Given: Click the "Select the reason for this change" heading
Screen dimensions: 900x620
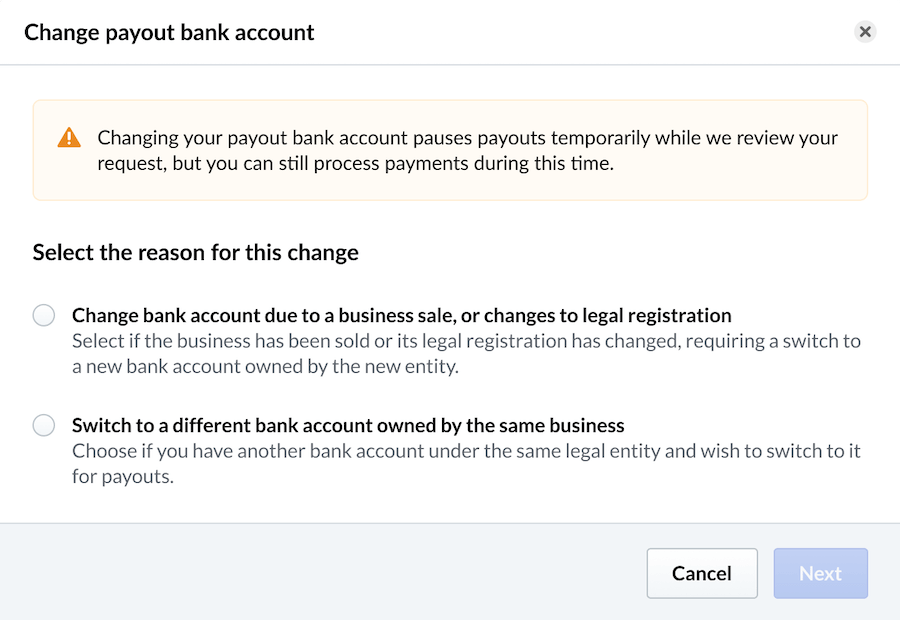Looking at the screenshot, I should point(195,252).
